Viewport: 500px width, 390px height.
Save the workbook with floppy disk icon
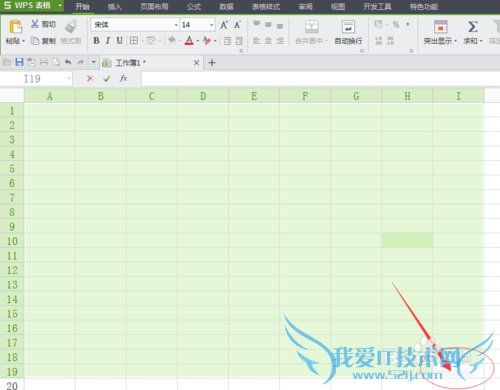click(x=19, y=62)
